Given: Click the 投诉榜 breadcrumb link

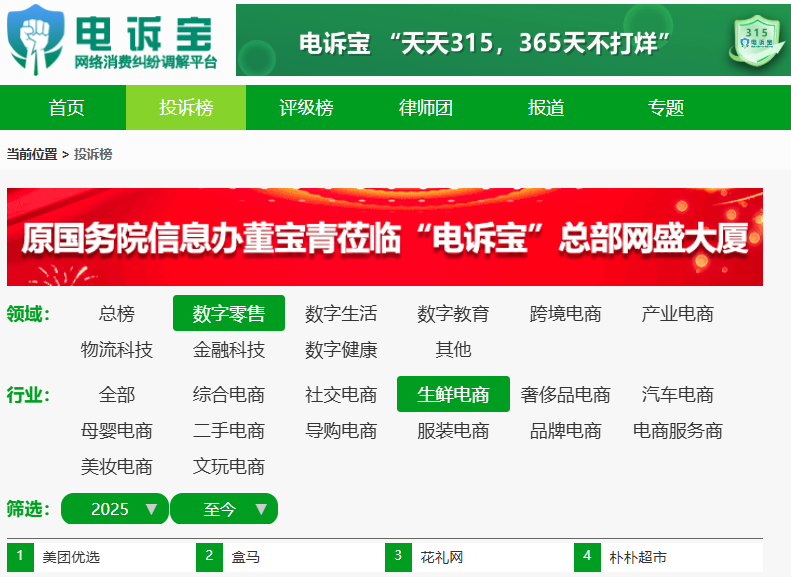Looking at the screenshot, I should pos(93,154).
